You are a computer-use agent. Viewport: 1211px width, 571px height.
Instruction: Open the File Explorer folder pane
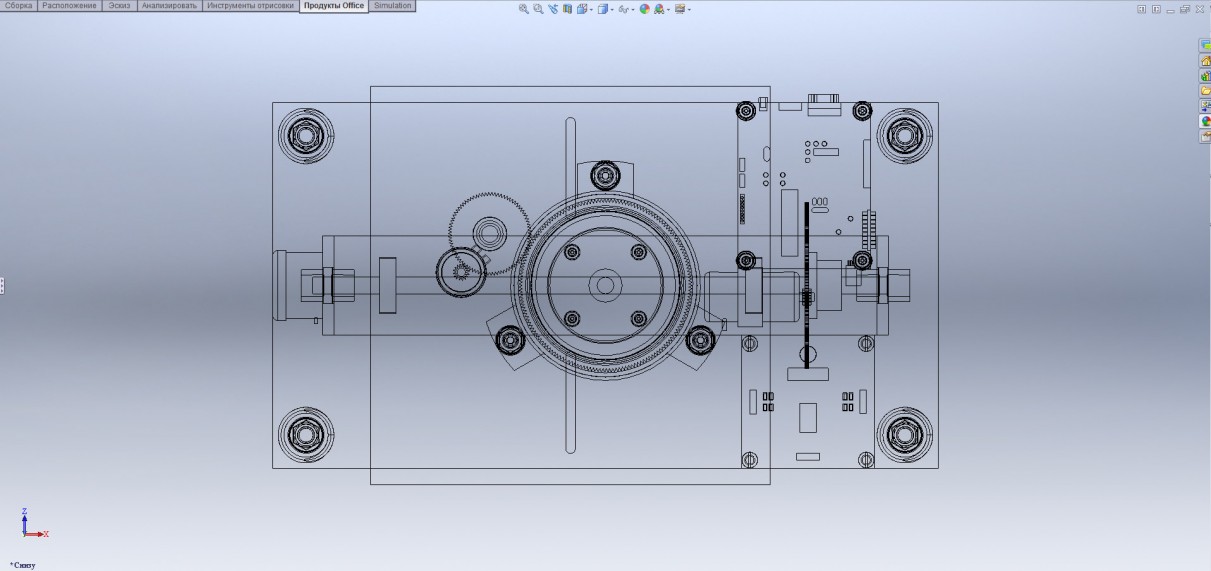pyautogui.click(x=1205, y=91)
